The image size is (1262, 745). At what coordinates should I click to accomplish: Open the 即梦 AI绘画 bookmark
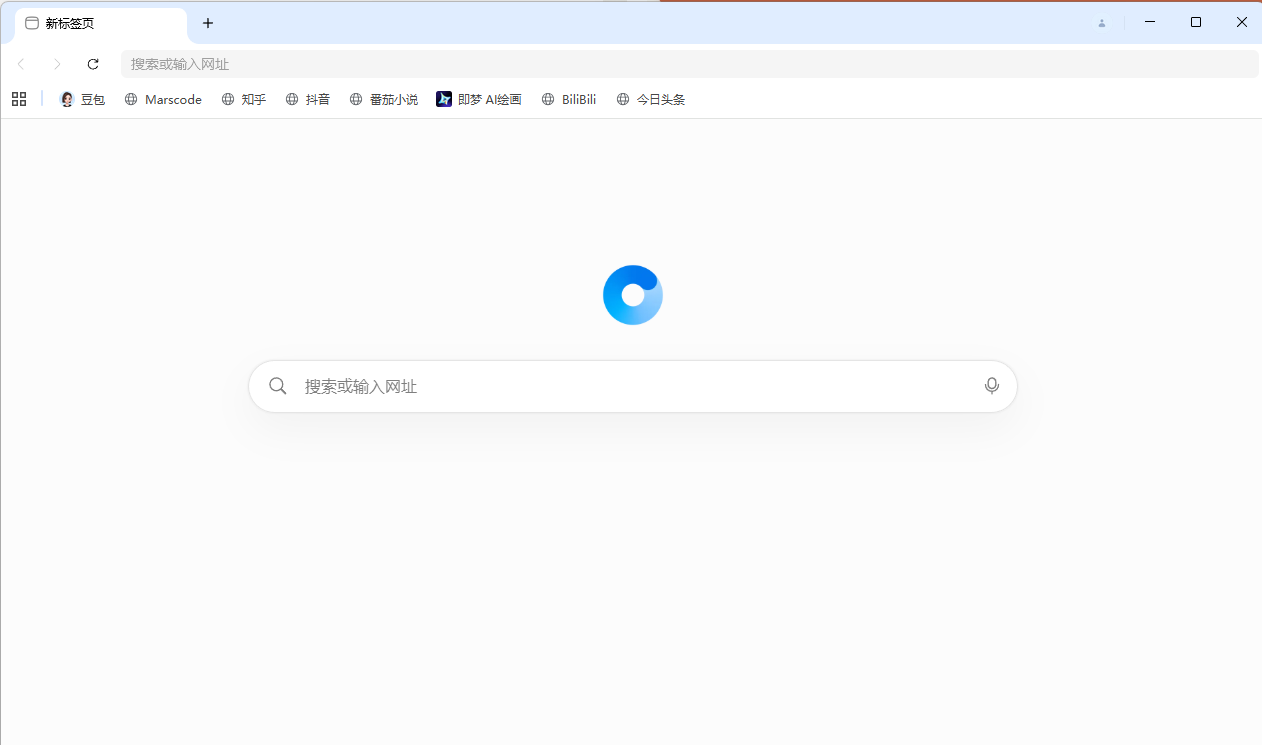[x=479, y=99]
